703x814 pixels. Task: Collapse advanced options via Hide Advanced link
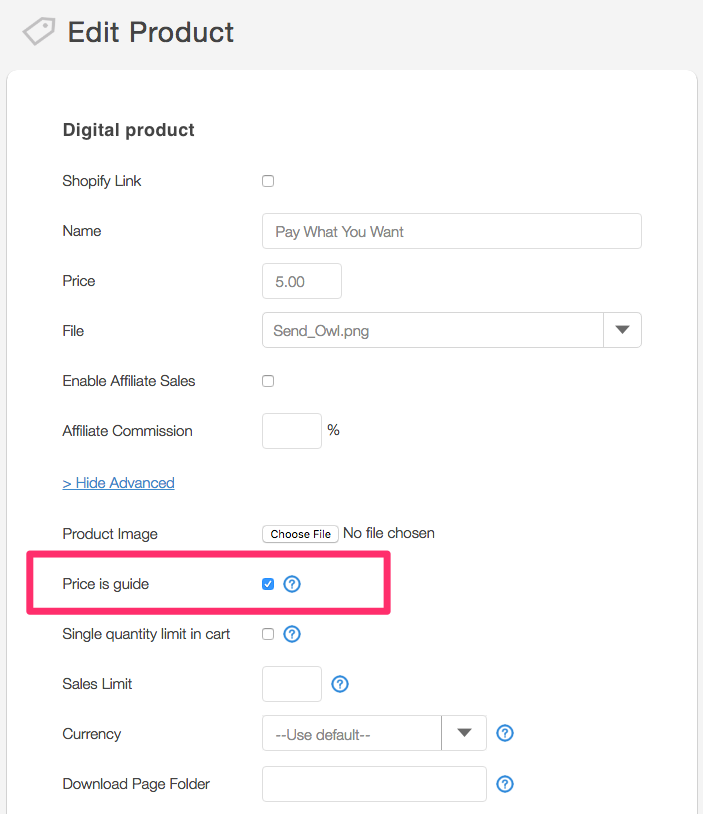pos(118,483)
